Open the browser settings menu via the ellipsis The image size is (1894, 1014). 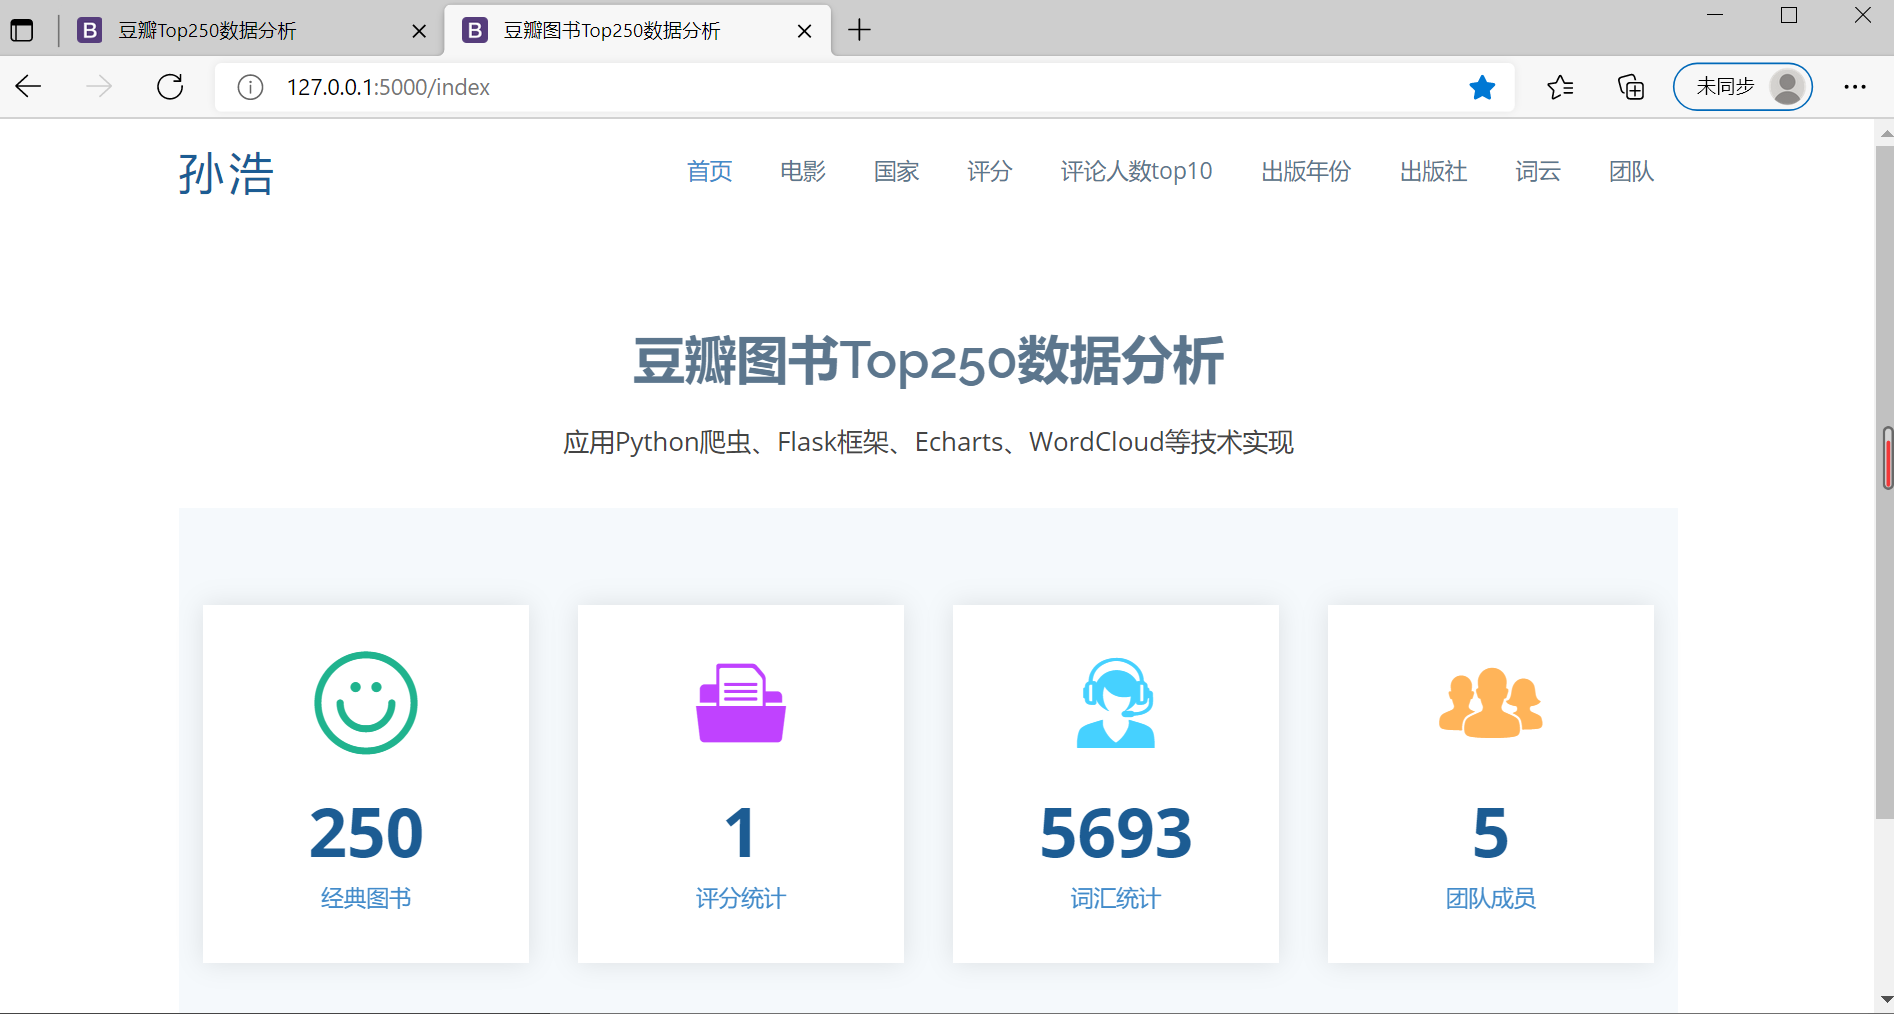tap(1855, 87)
